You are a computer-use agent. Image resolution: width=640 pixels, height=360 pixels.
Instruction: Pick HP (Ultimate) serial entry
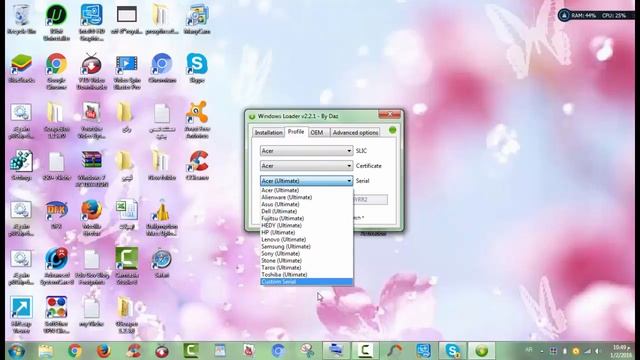307,232
